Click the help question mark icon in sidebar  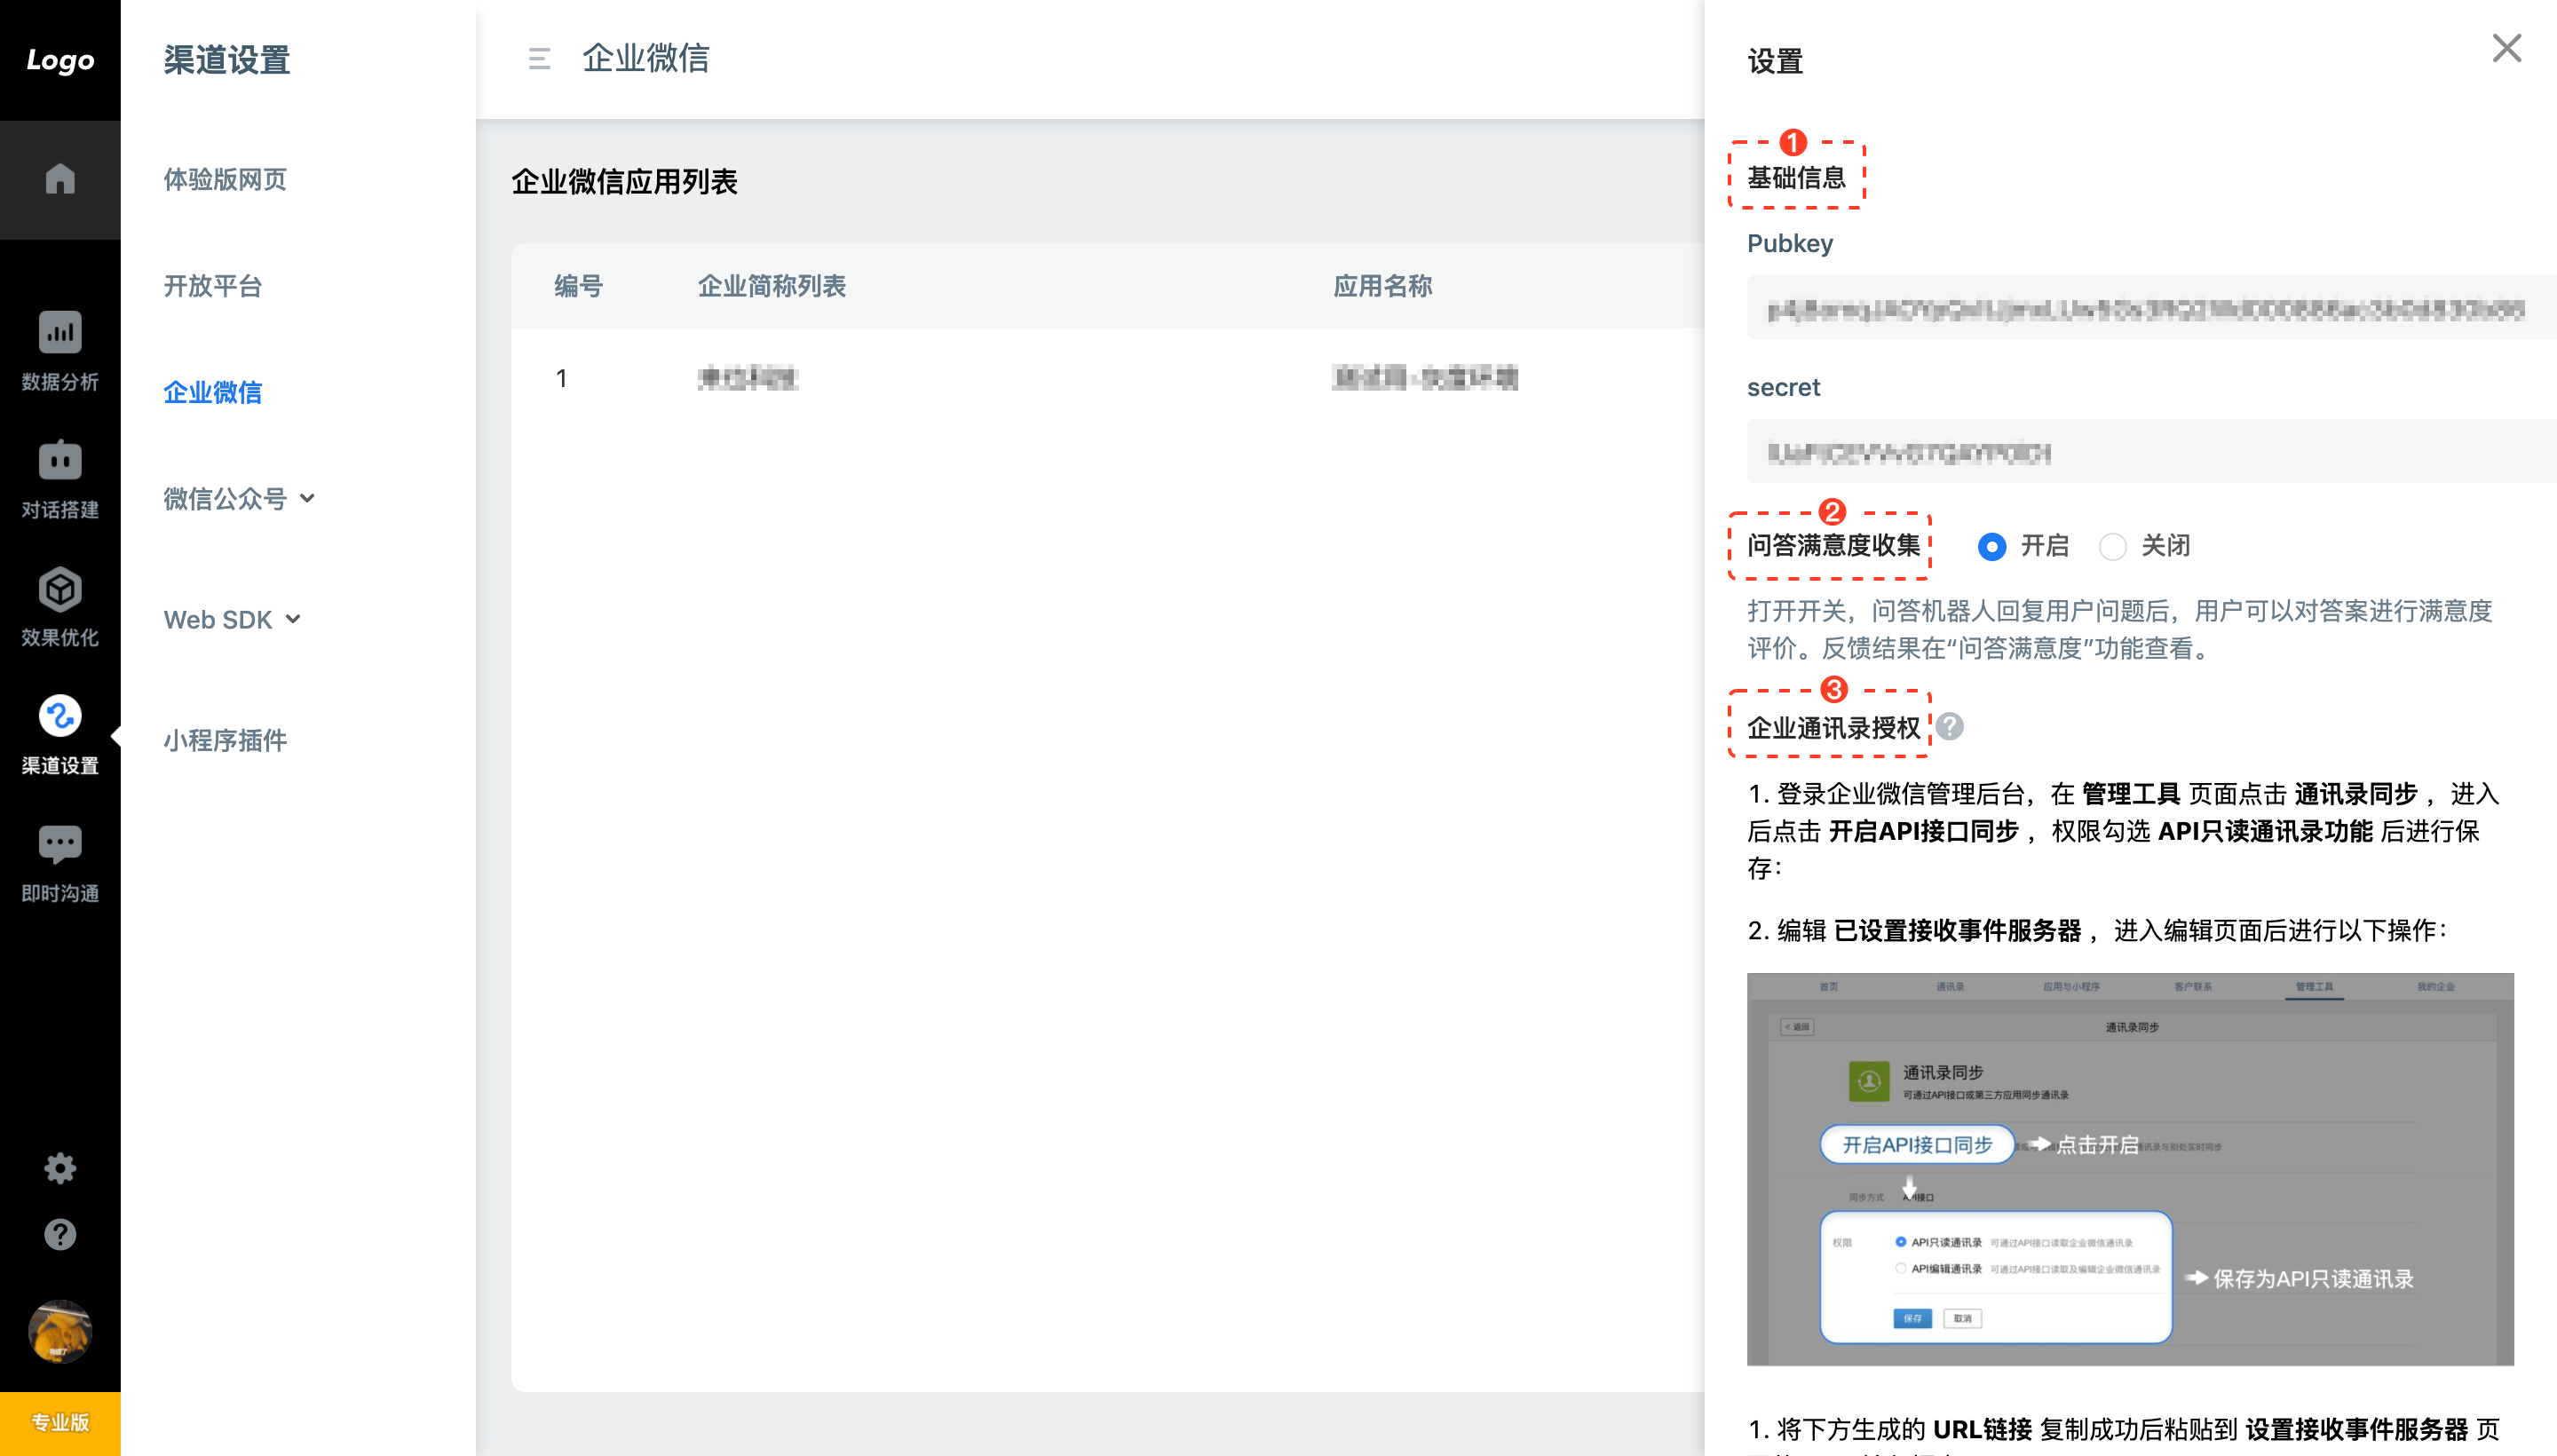coord(60,1234)
